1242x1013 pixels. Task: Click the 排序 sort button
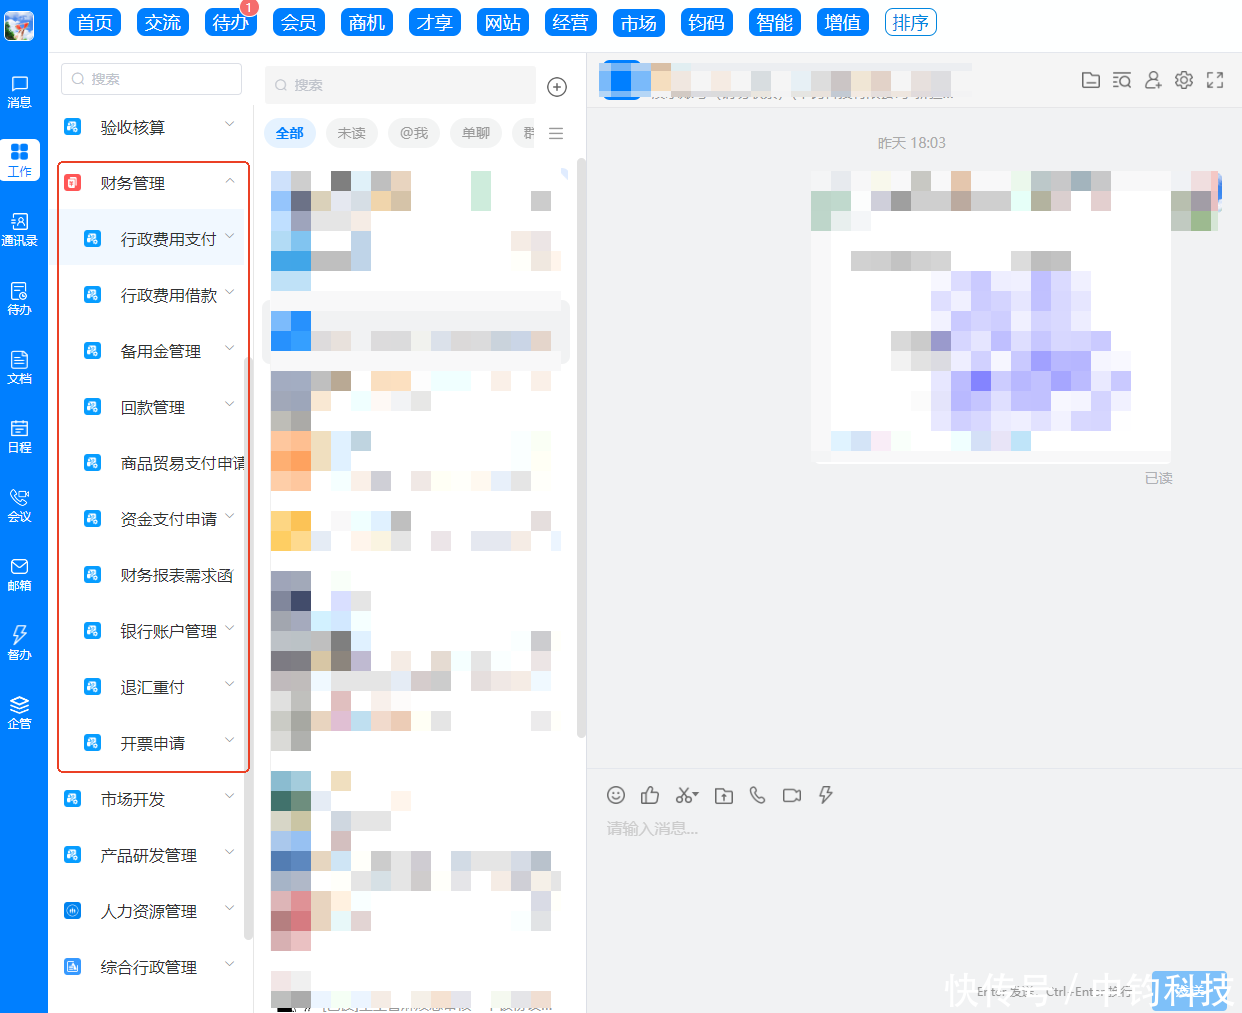point(911,22)
